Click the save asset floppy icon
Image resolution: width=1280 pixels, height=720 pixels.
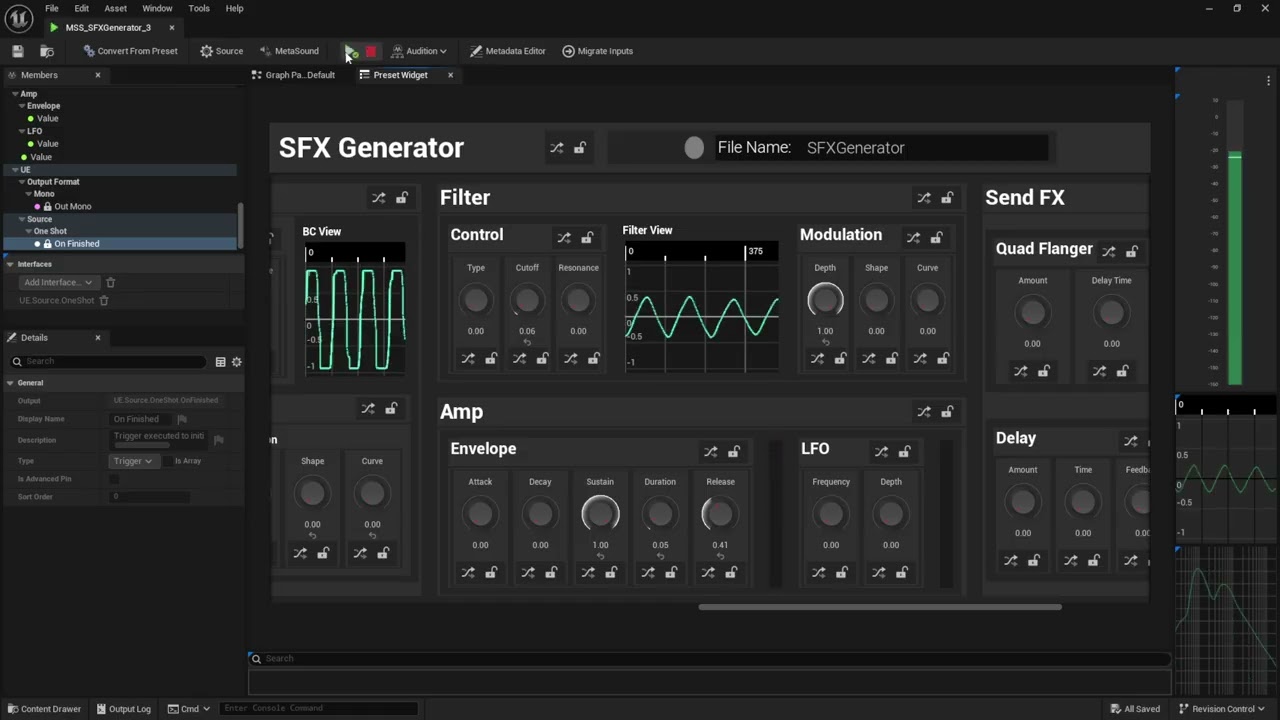pyautogui.click(x=18, y=51)
